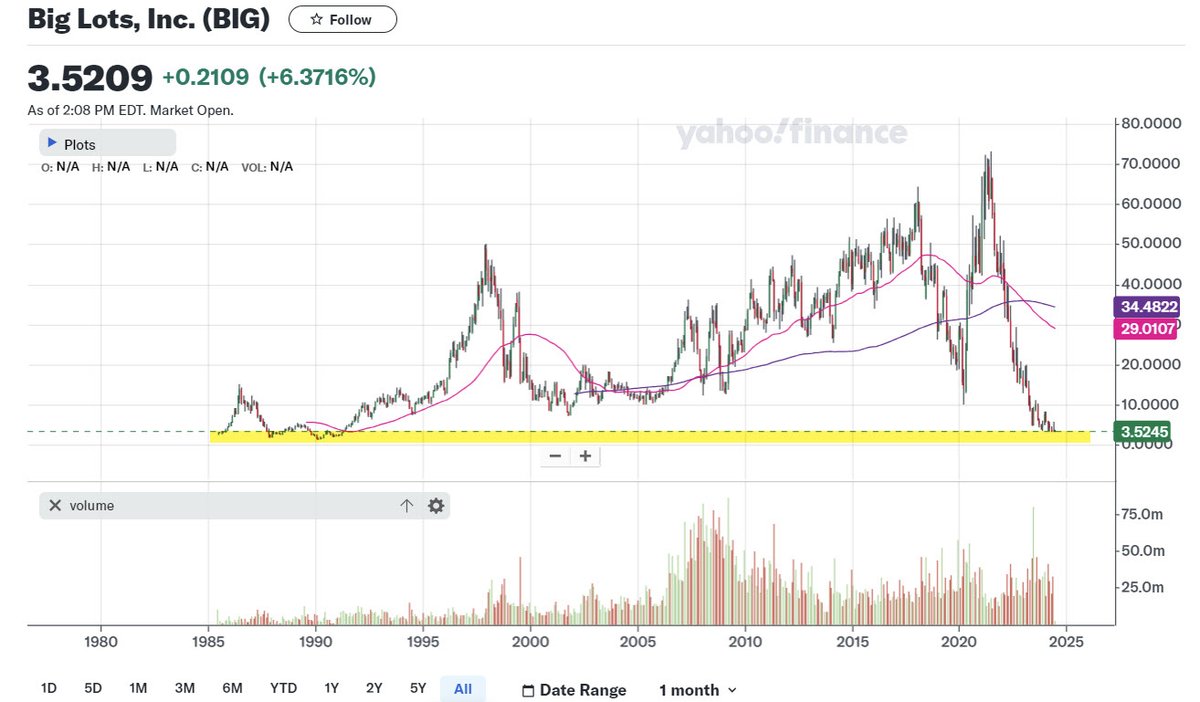
Task: Select the 1D range
Action: (x=48, y=688)
